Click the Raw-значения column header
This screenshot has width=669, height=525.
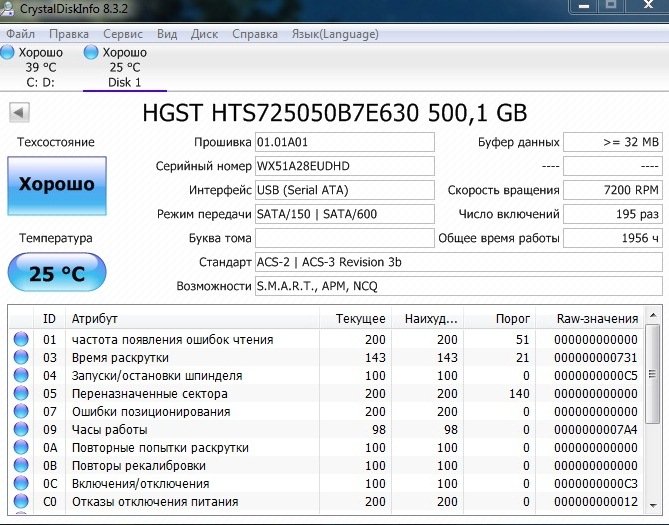pos(590,318)
